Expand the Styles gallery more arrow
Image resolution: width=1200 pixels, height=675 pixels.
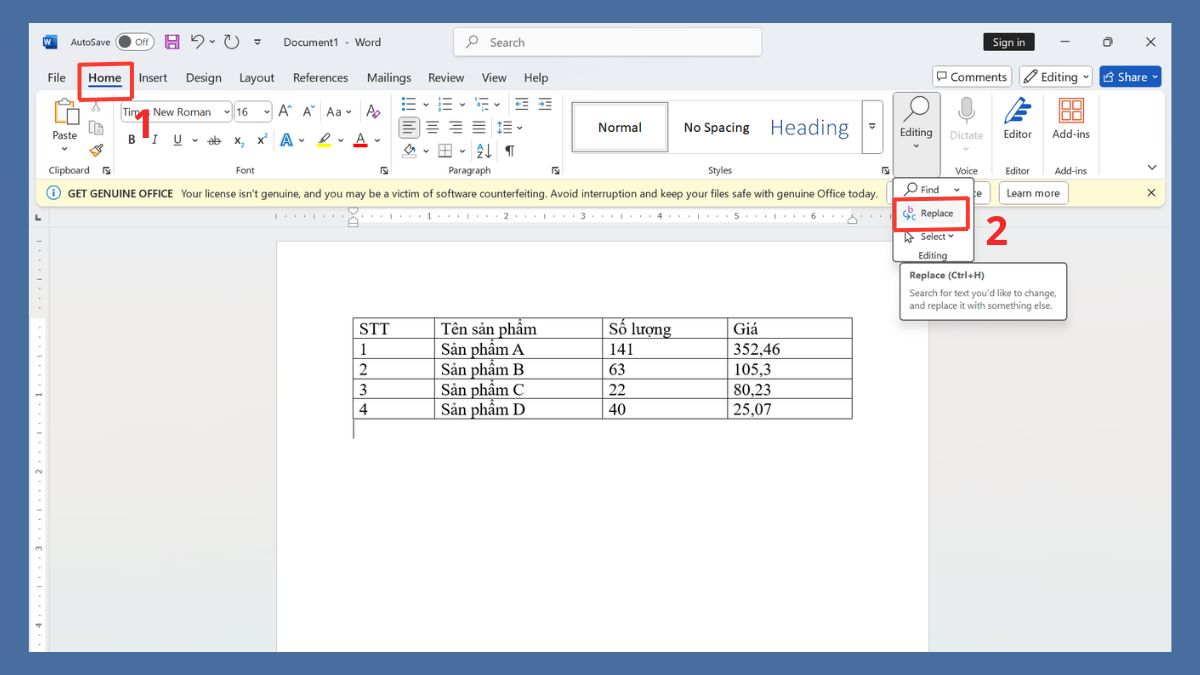872,127
